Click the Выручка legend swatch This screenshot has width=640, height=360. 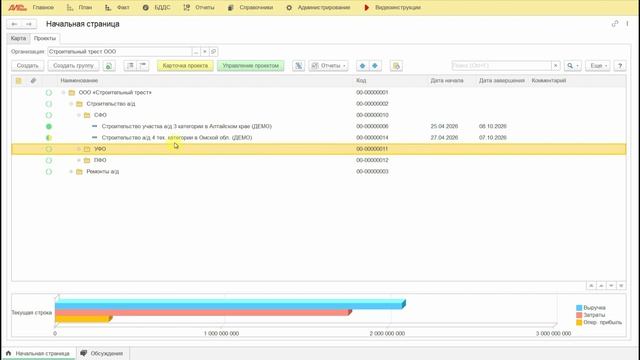coord(579,308)
